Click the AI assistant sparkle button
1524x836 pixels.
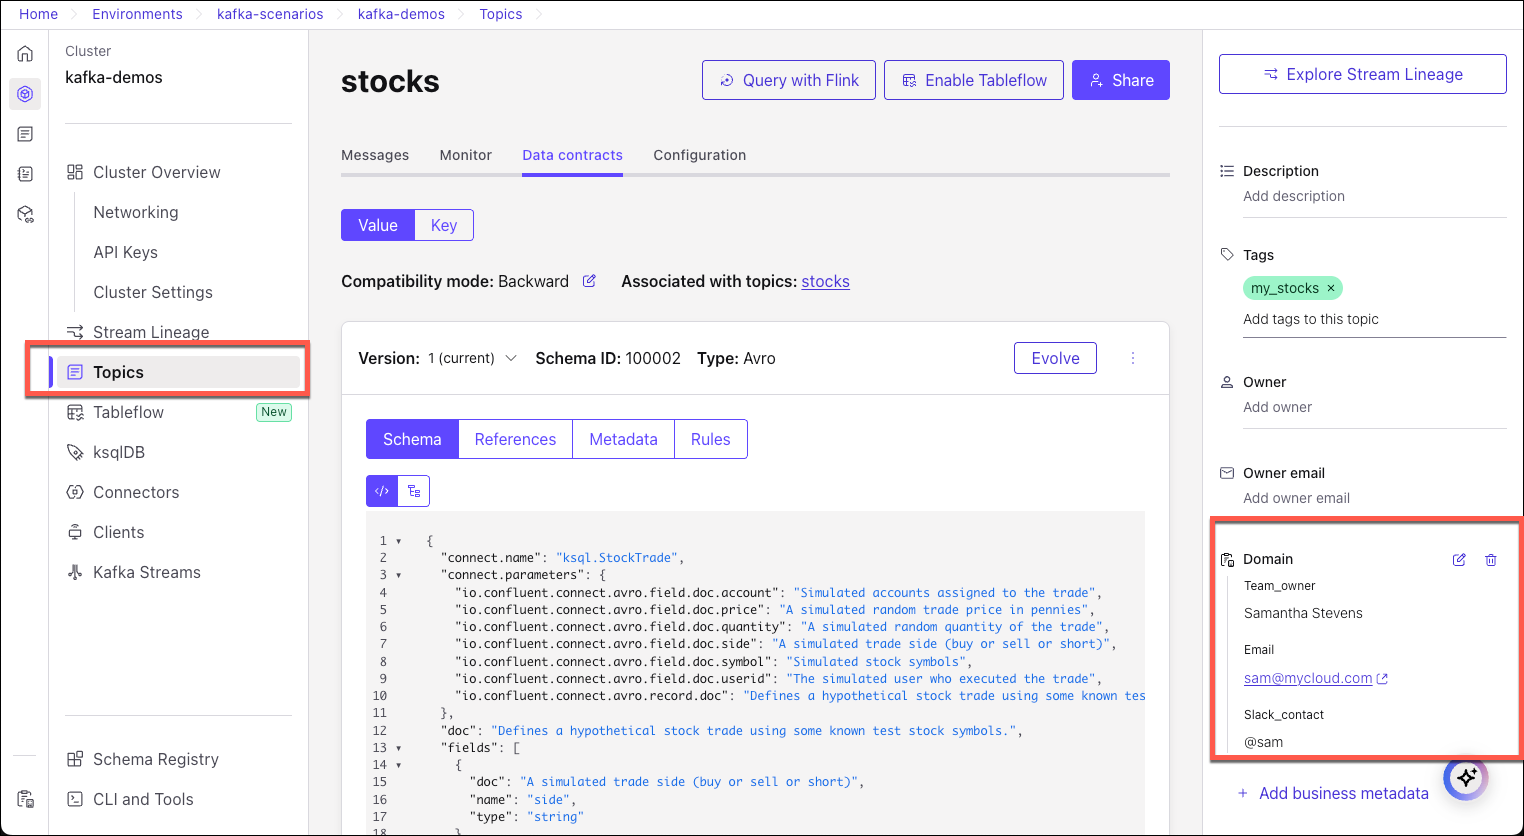pyautogui.click(x=1465, y=777)
